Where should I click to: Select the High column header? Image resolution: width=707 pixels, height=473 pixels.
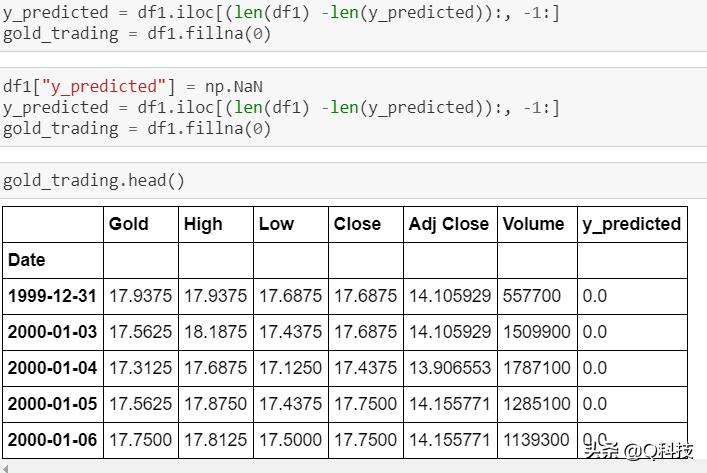[203, 224]
